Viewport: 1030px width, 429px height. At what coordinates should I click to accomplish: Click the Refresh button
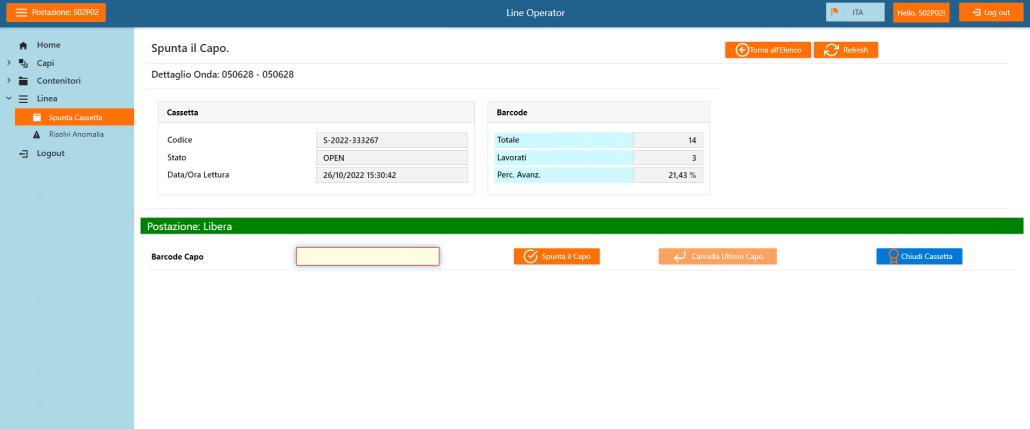coord(846,50)
